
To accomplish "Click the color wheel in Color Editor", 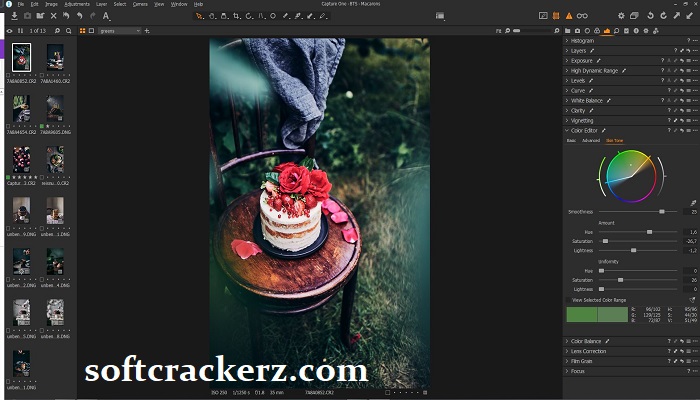I will click(631, 176).
